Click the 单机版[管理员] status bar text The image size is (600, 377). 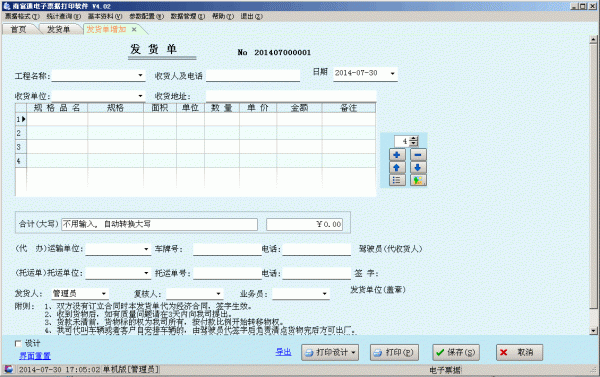click(131, 369)
